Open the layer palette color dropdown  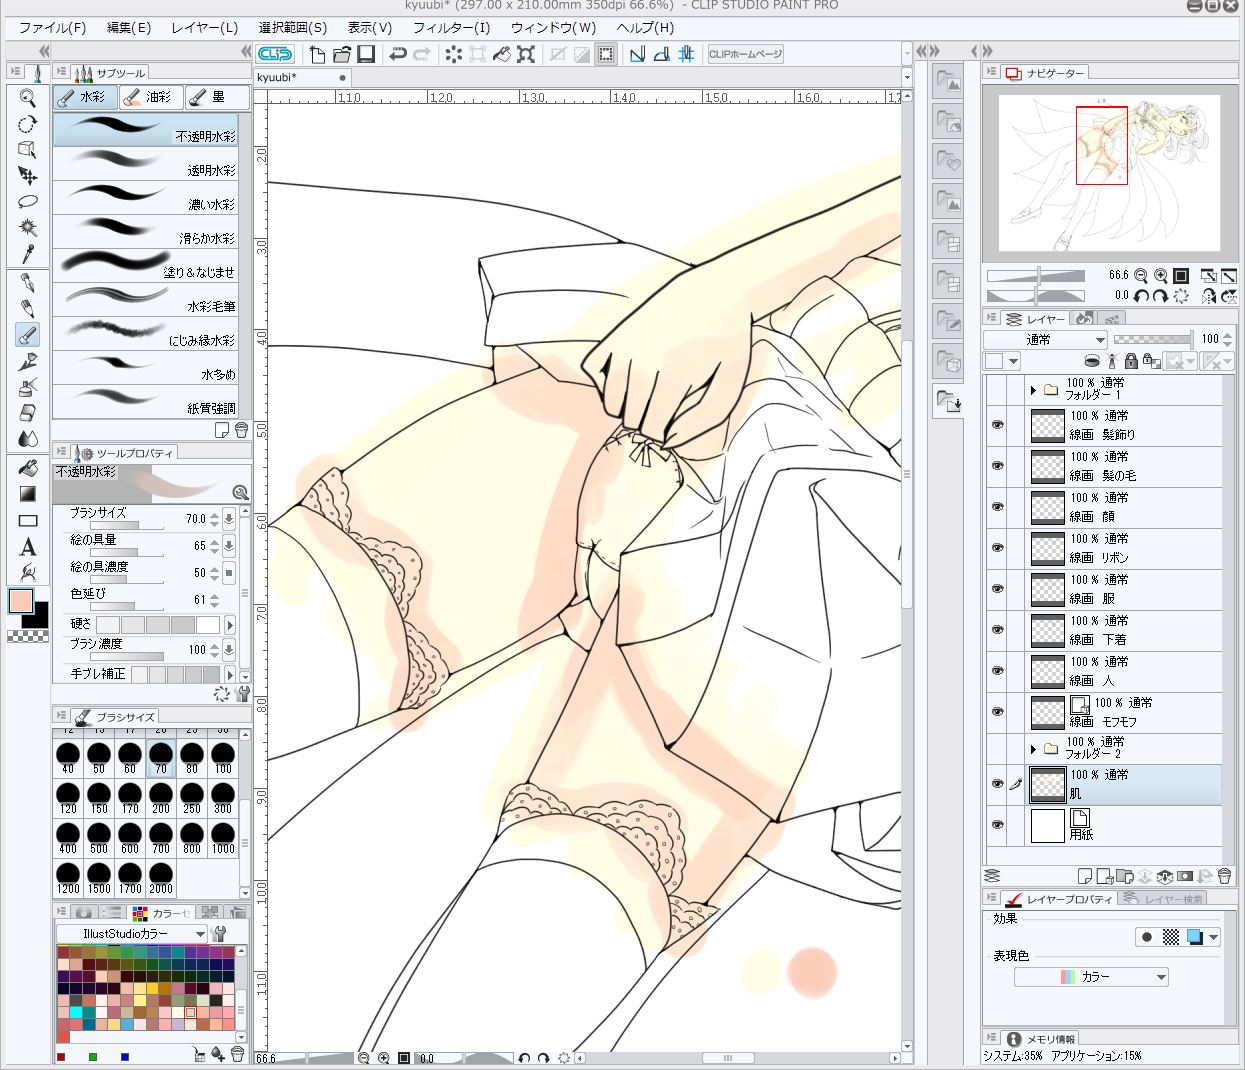coord(1002,361)
